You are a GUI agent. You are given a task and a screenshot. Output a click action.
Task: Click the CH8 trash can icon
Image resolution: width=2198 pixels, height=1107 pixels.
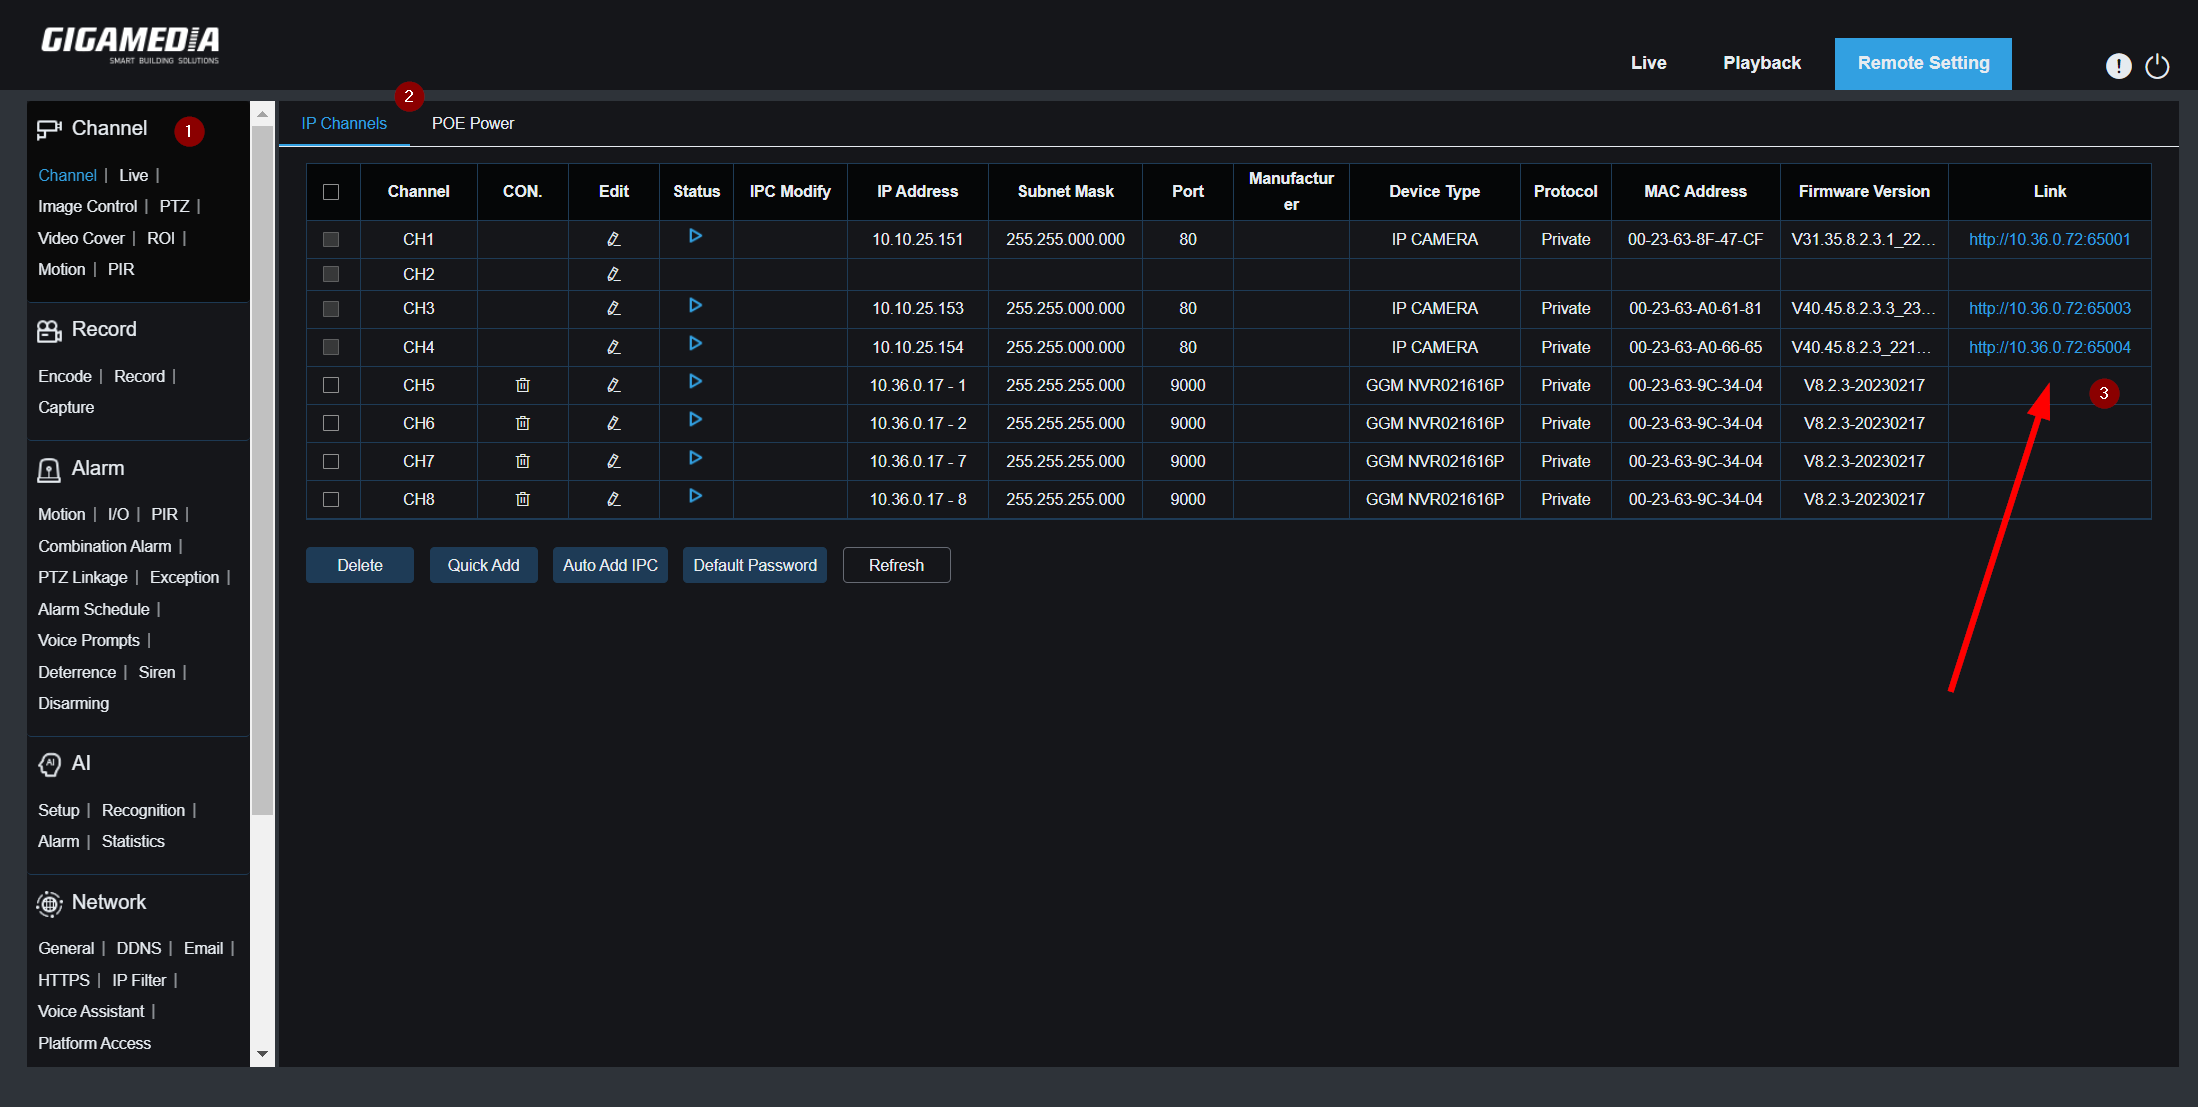click(522, 499)
